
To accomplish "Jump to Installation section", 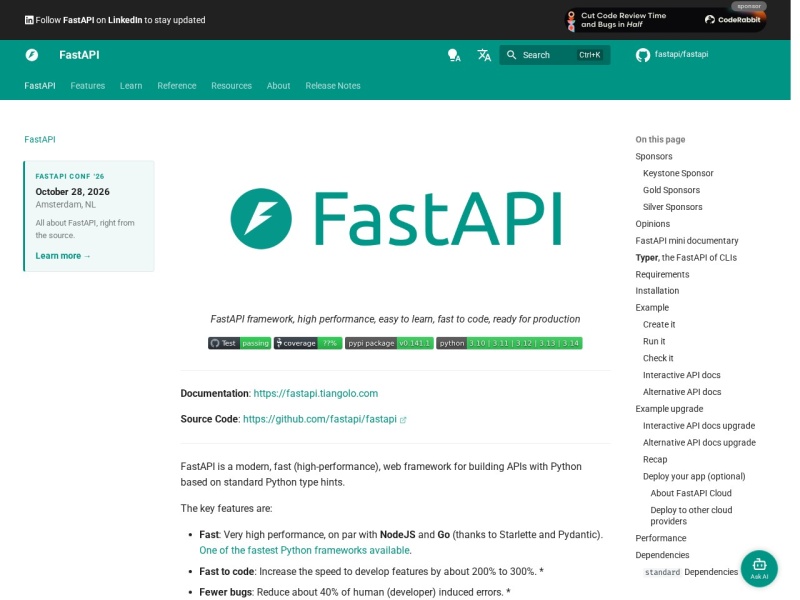I will [x=657, y=290].
